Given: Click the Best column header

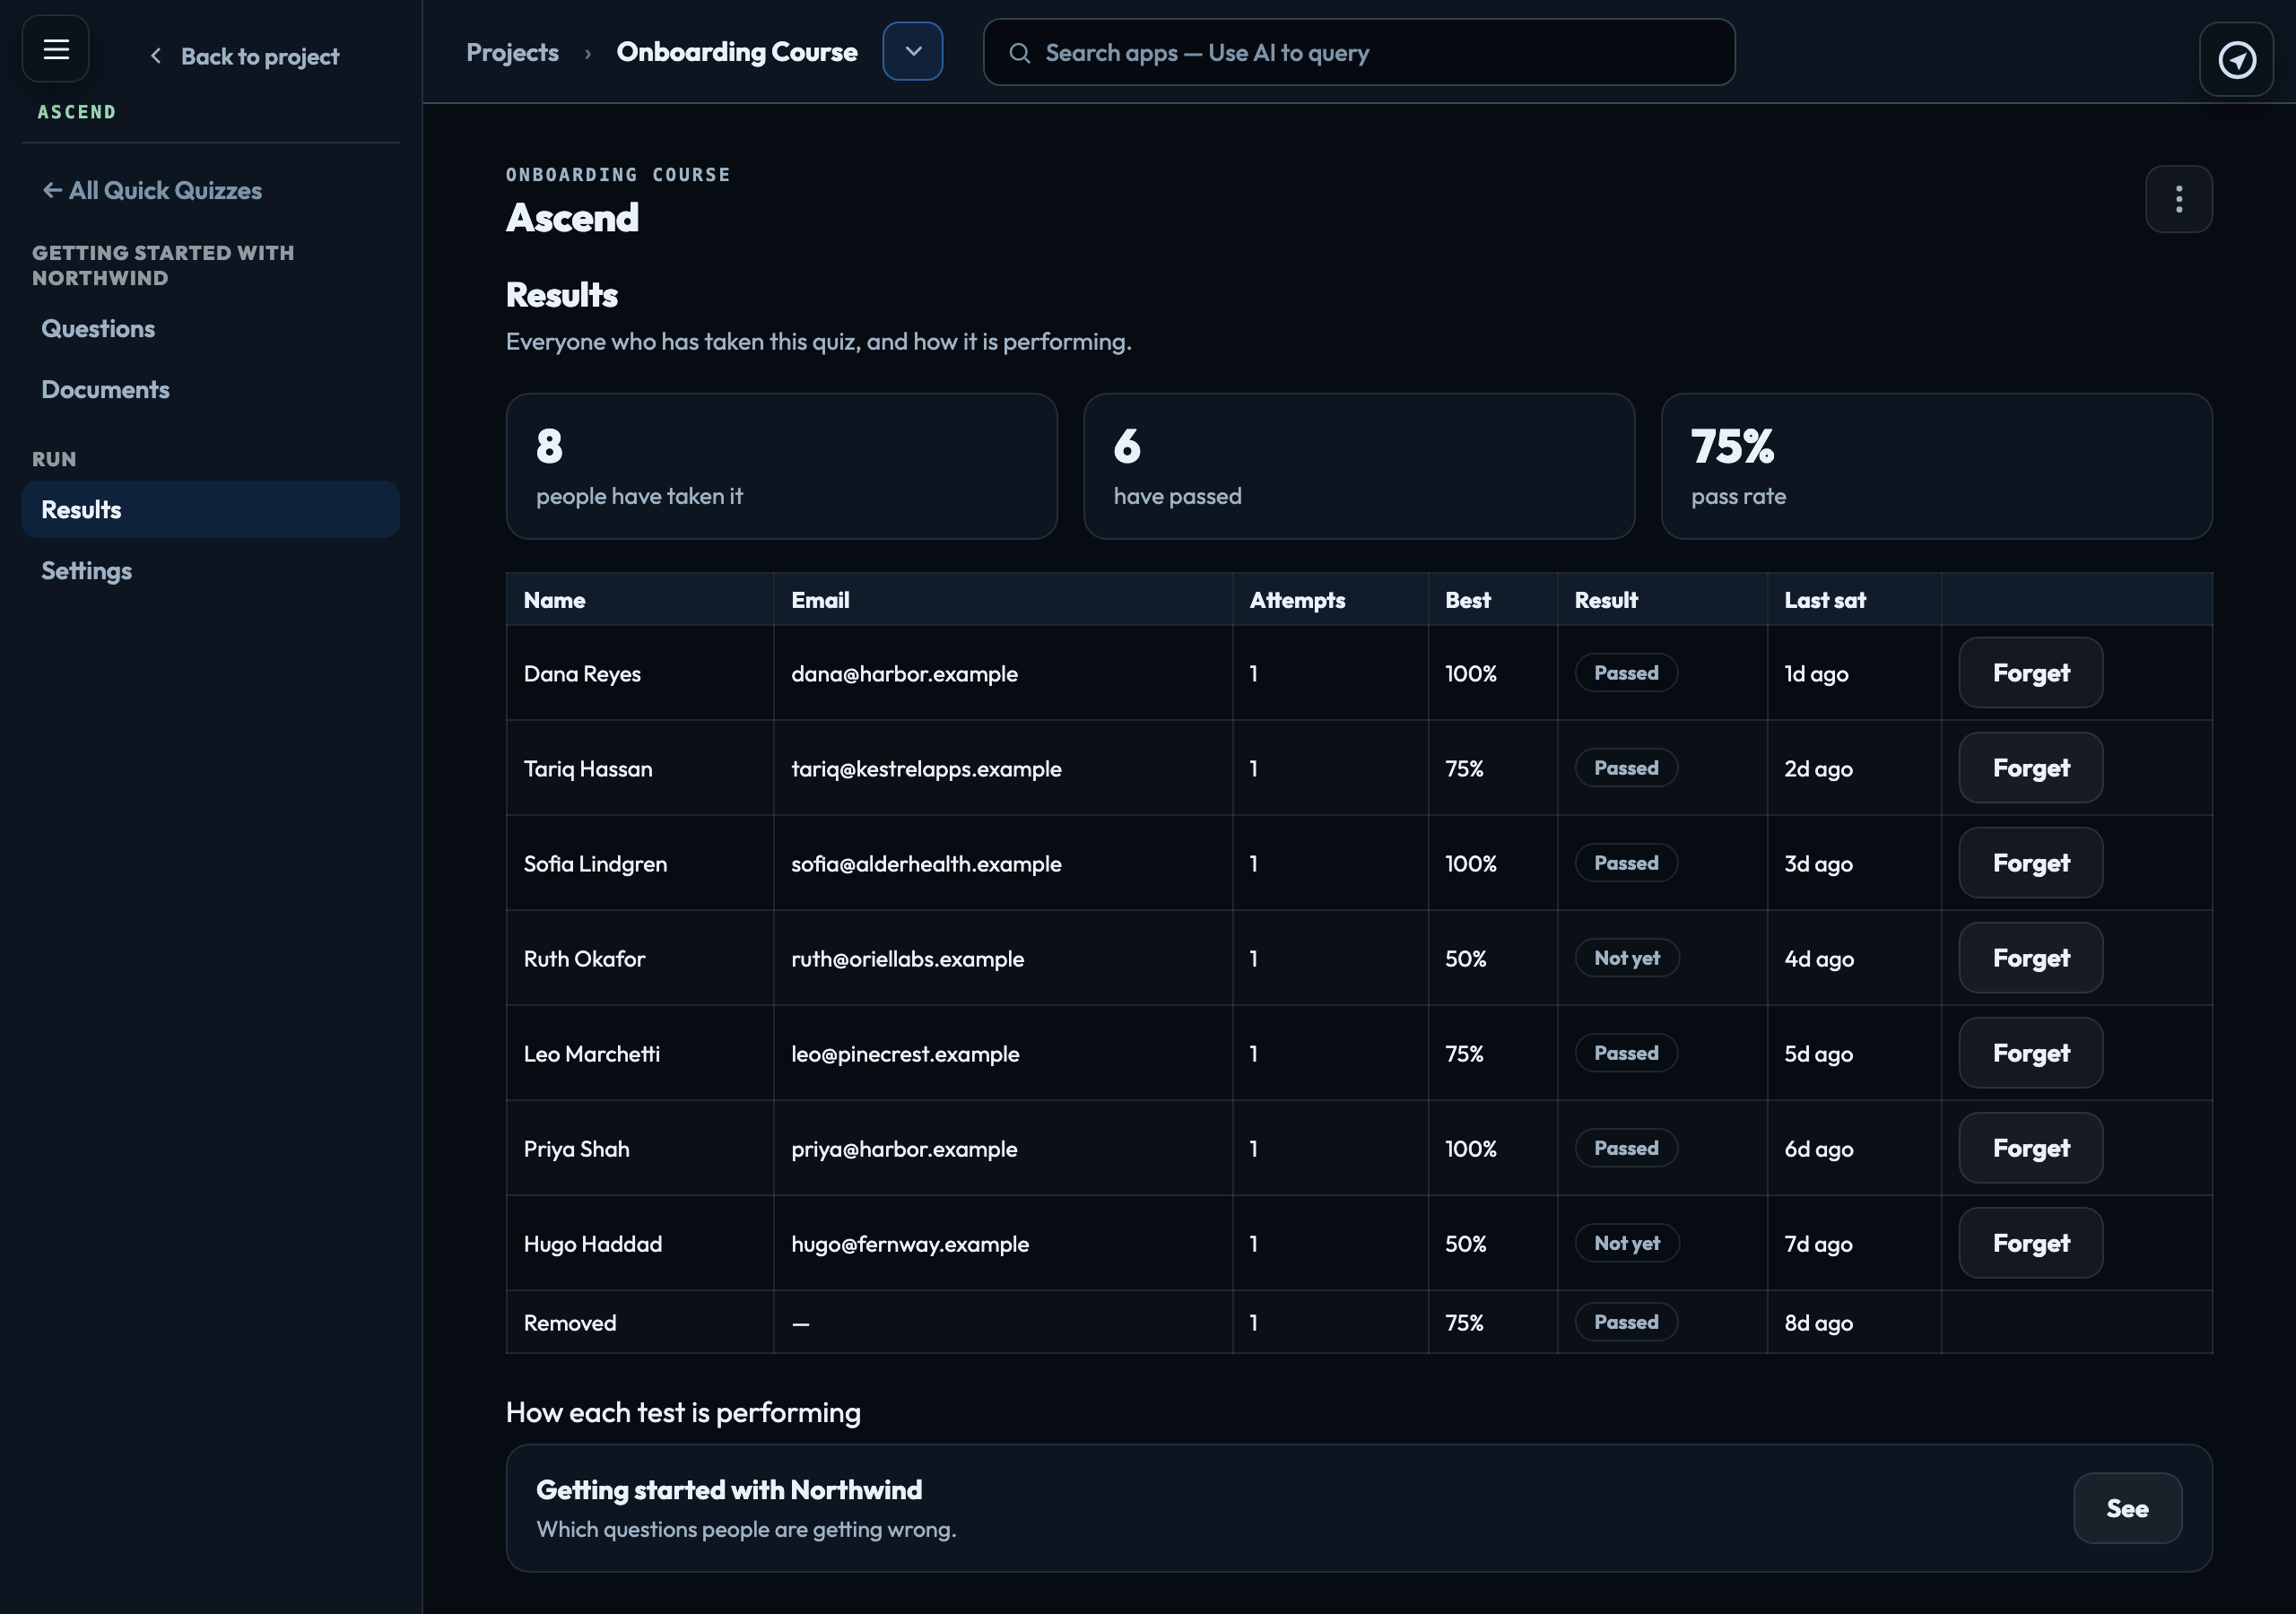Looking at the screenshot, I should point(1493,600).
